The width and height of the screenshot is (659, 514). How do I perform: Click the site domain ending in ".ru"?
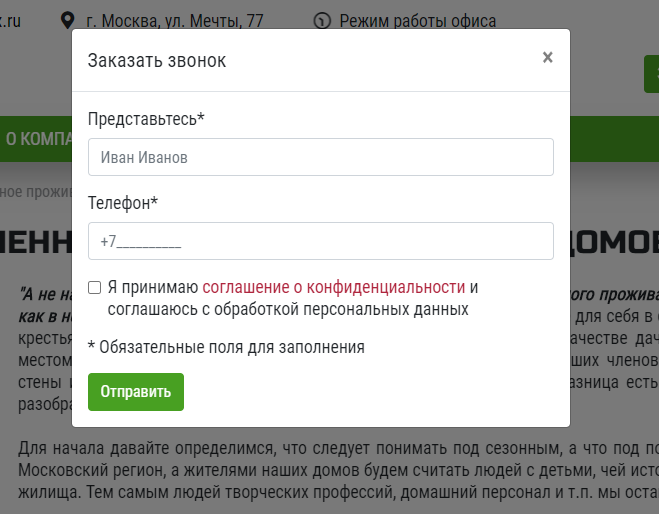click(x=10, y=20)
